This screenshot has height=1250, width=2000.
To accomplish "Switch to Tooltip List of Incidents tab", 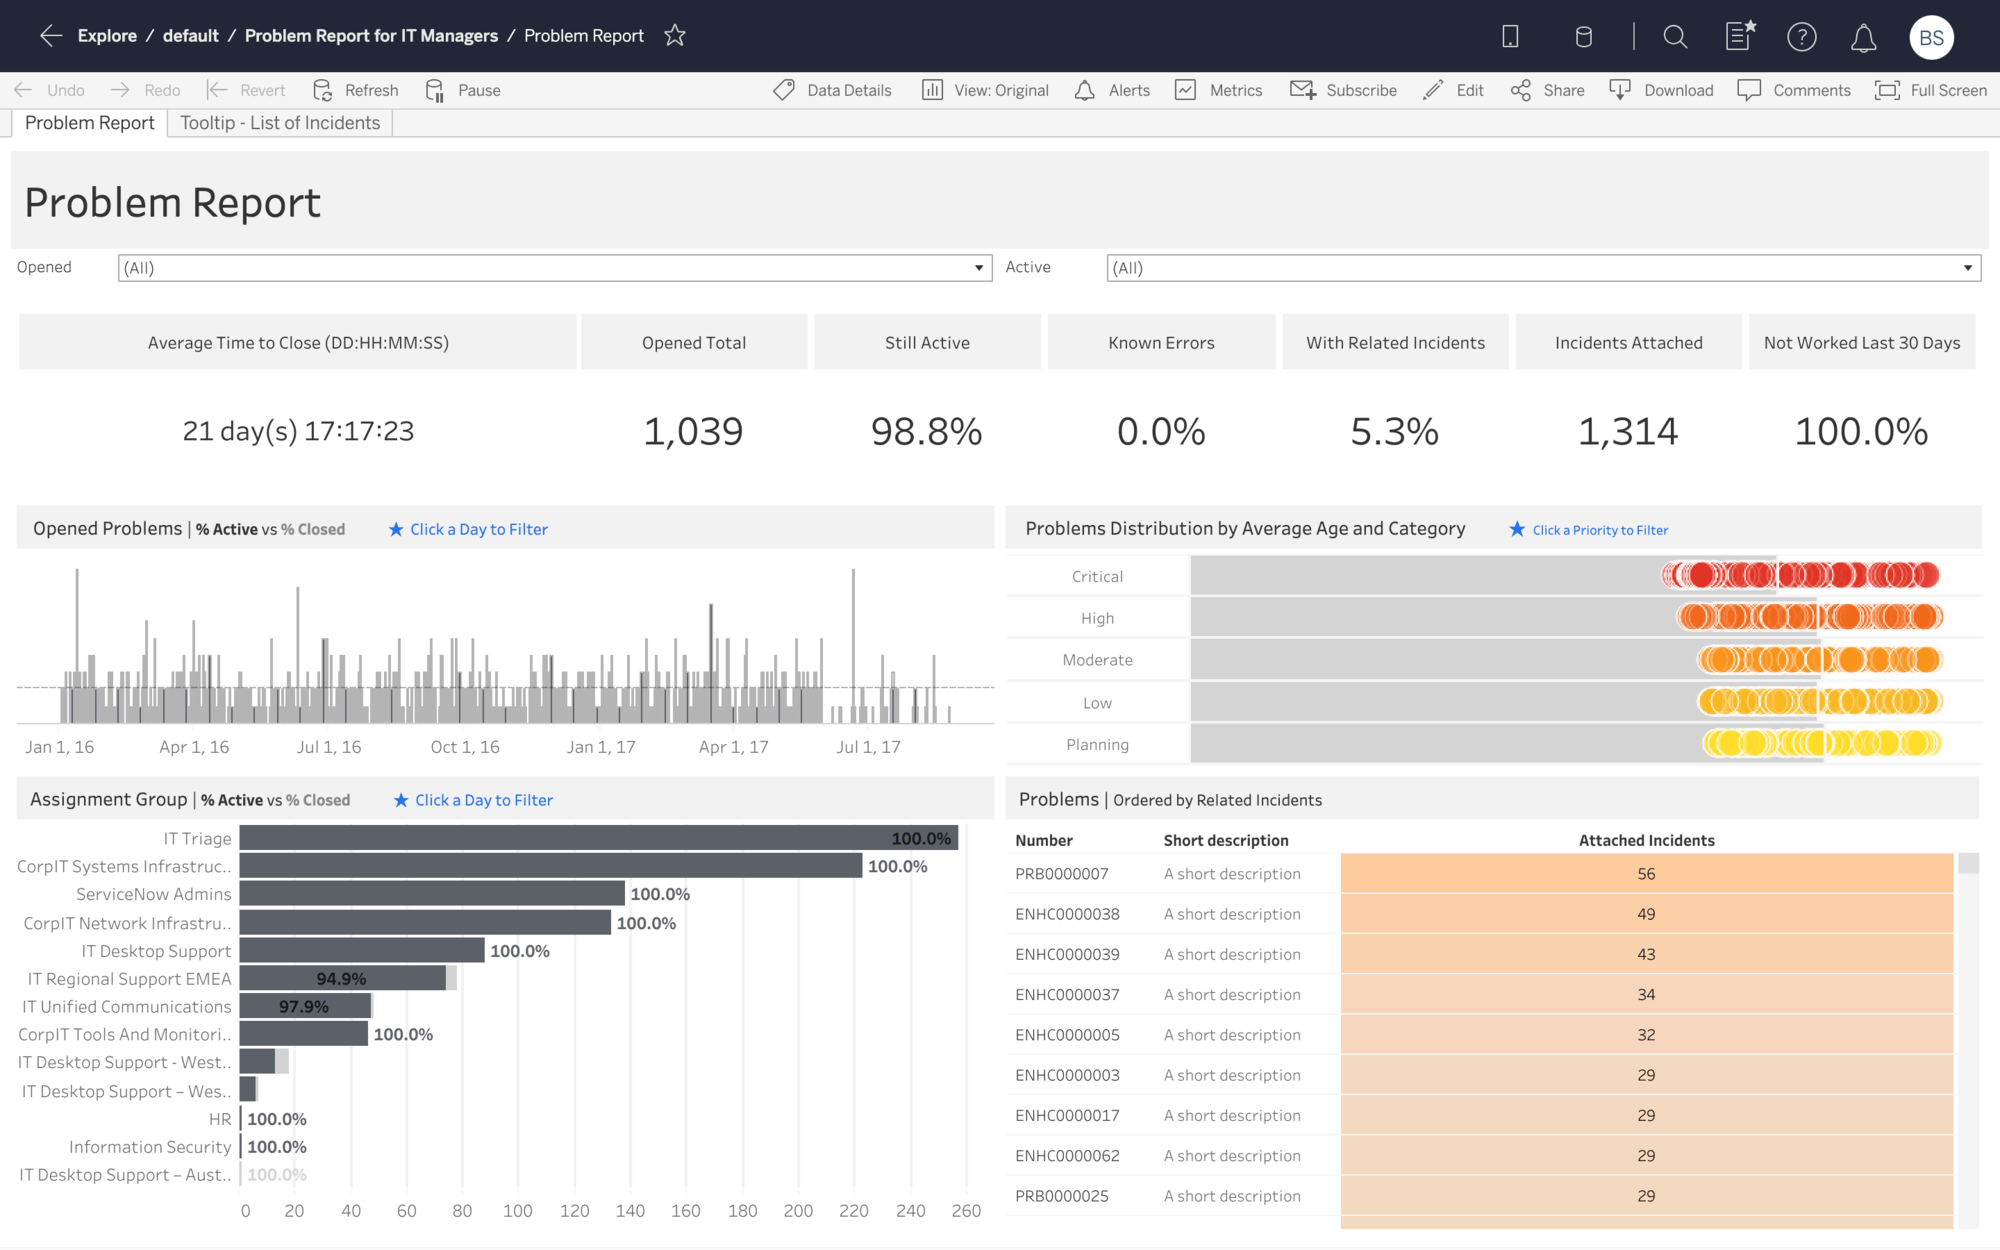I will click(x=281, y=122).
